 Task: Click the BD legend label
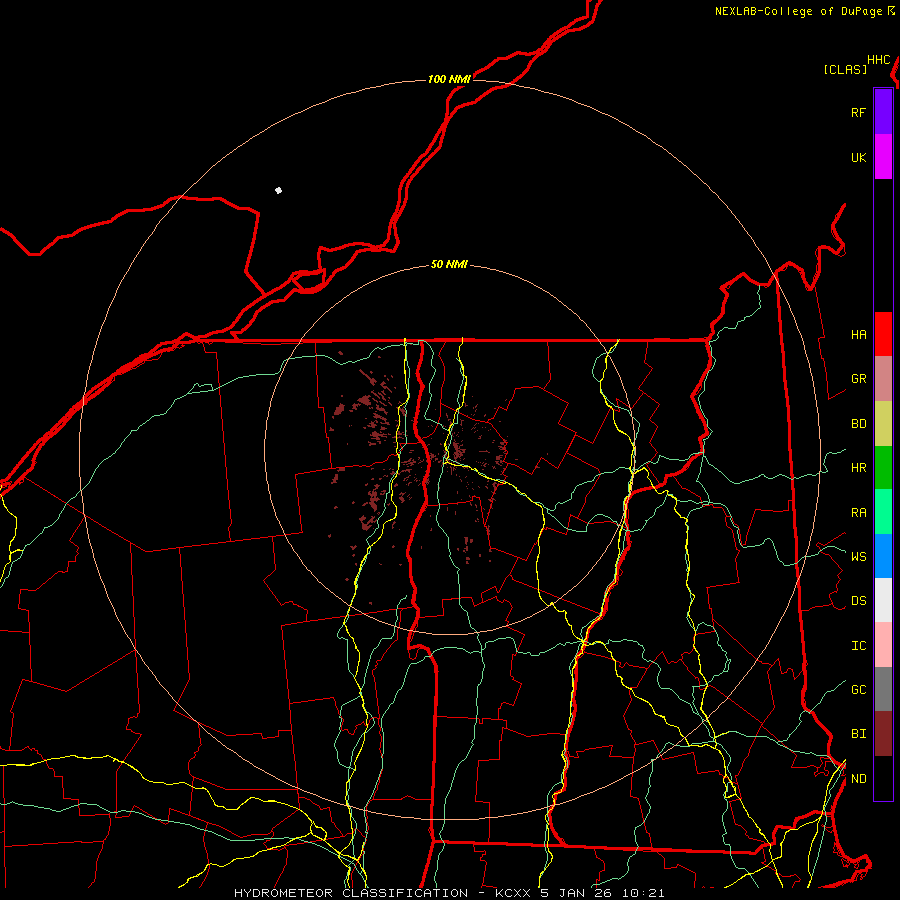858,424
